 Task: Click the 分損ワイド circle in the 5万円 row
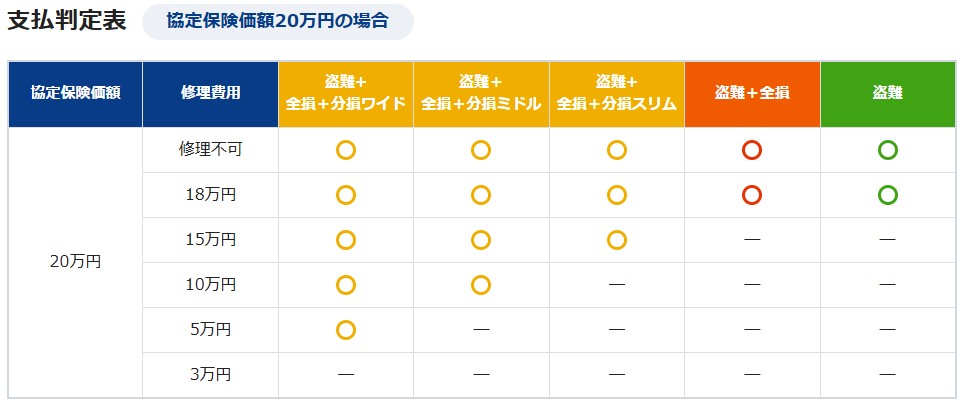[x=346, y=330]
